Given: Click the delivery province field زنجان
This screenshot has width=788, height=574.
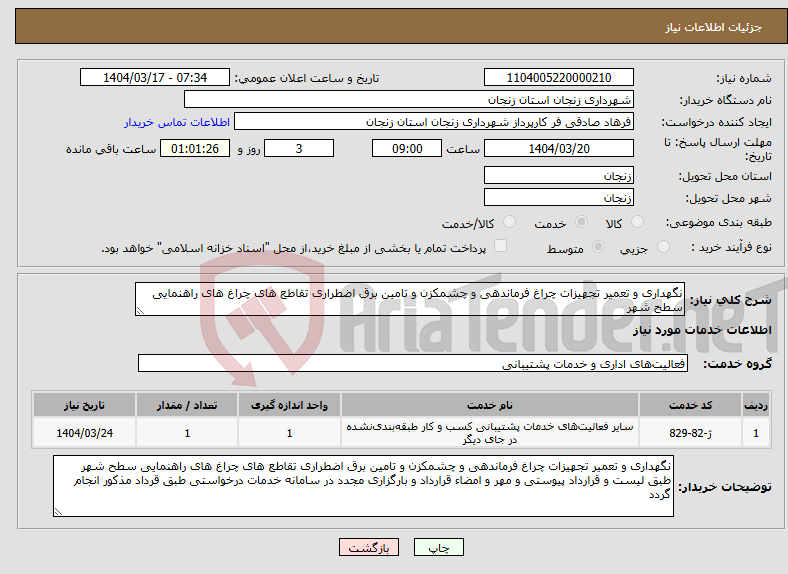Looking at the screenshot, I should [558, 175].
